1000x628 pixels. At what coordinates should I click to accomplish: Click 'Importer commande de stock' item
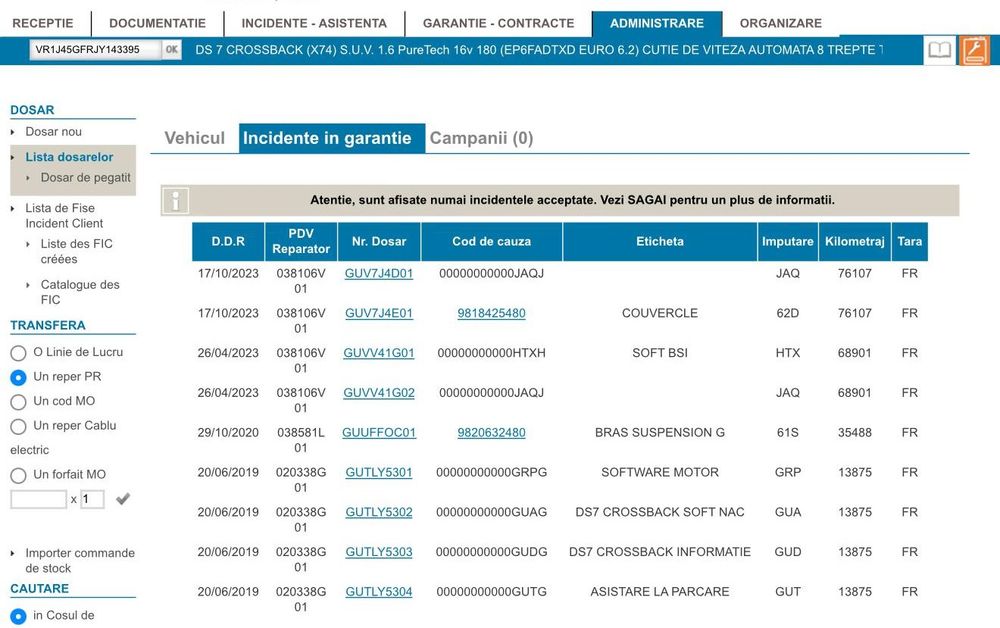coord(80,561)
